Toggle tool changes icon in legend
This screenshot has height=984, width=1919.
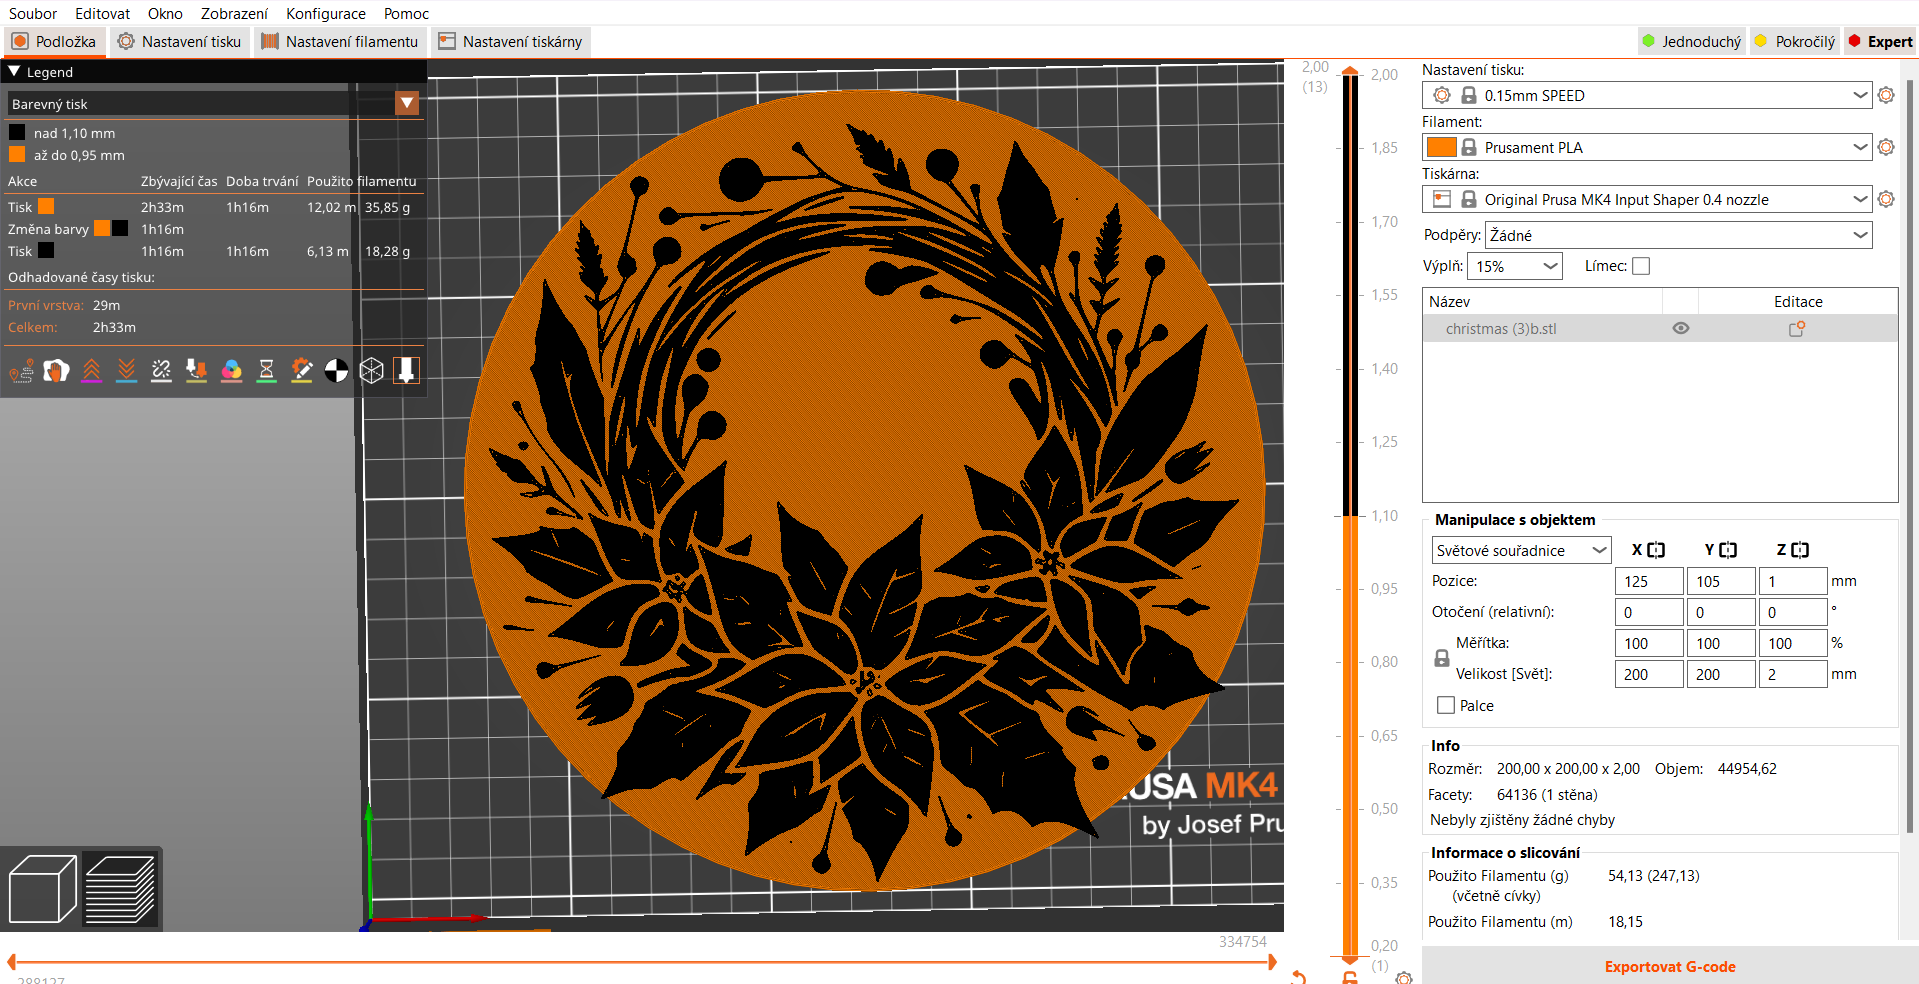click(197, 371)
